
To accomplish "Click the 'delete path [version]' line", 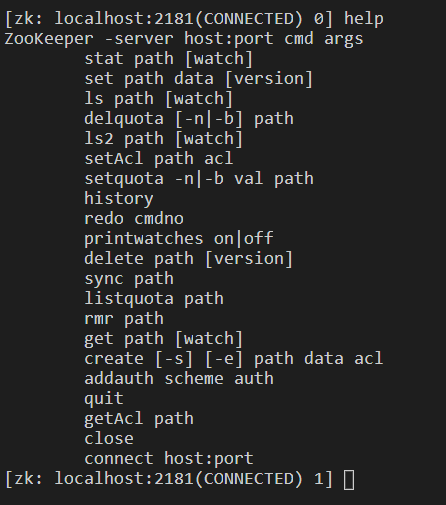I will (x=189, y=259).
